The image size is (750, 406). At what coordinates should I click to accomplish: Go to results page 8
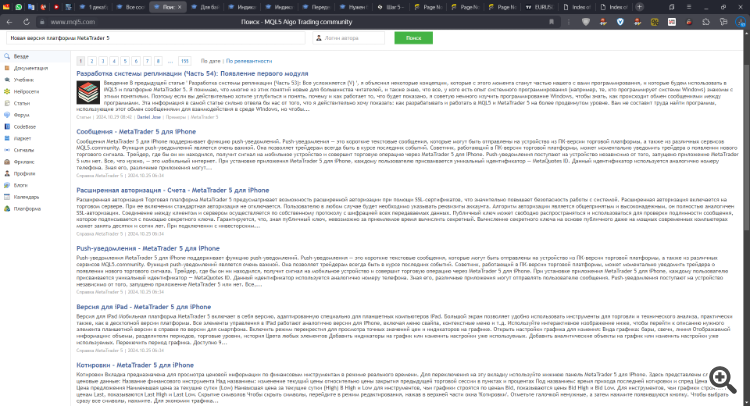pos(158,61)
